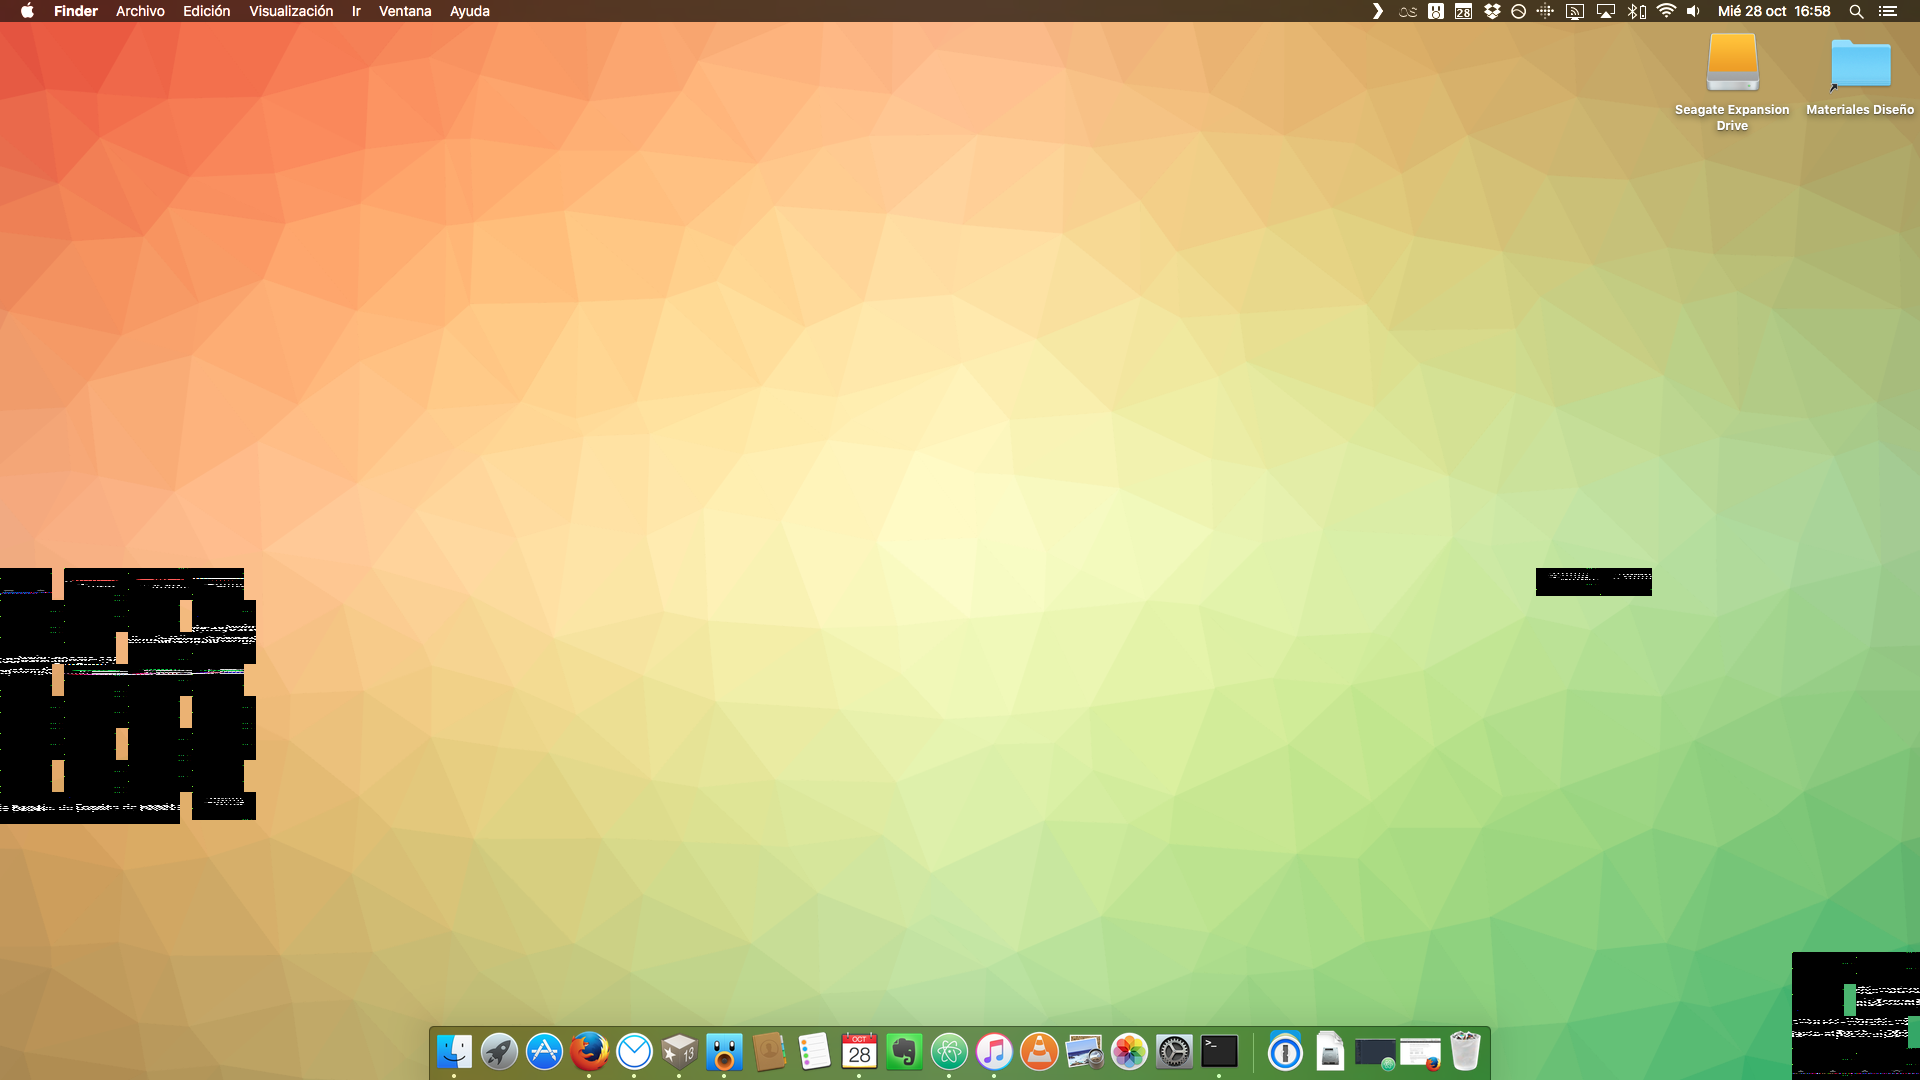Screen dimensions: 1920x1080
Task: Open the volume control in menu bar
Action: point(1693,11)
